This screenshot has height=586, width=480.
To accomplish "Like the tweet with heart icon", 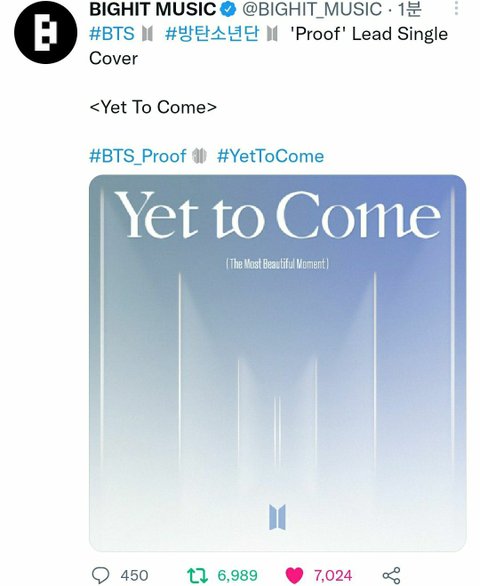I will tap(294, 575).
